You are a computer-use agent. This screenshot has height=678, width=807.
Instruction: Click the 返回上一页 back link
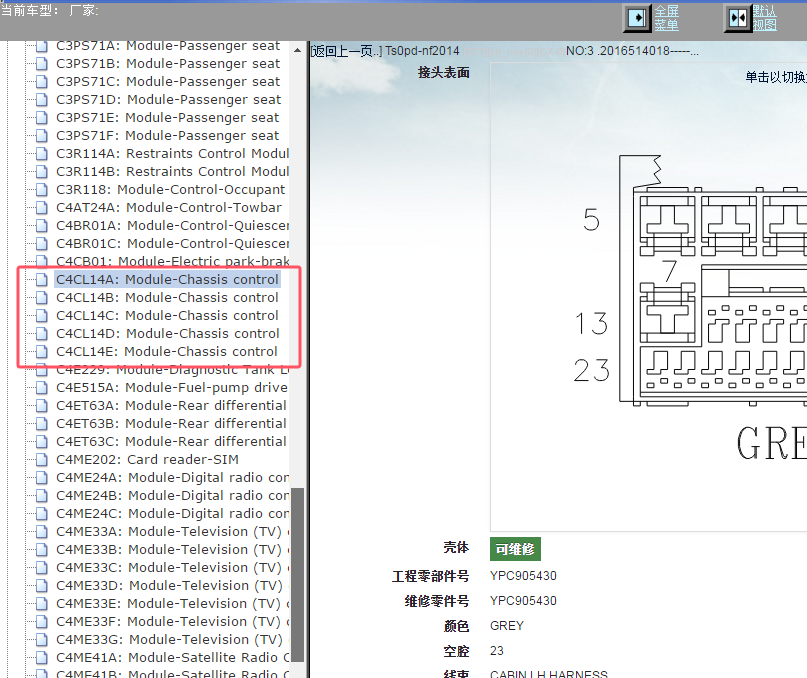click(x=347, y=51)
